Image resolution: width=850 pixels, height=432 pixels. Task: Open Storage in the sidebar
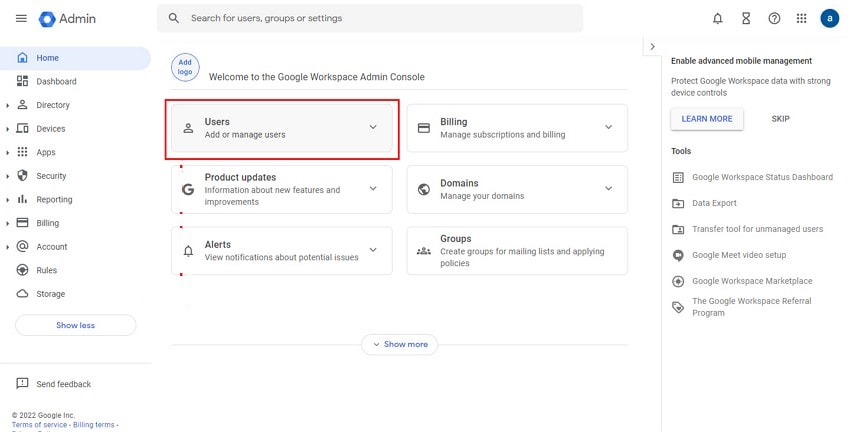click(50, 294)
